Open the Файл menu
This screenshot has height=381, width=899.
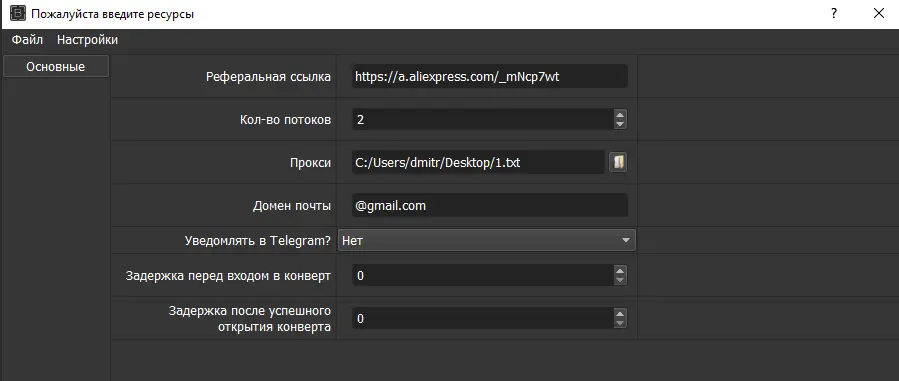coord(27,40)
